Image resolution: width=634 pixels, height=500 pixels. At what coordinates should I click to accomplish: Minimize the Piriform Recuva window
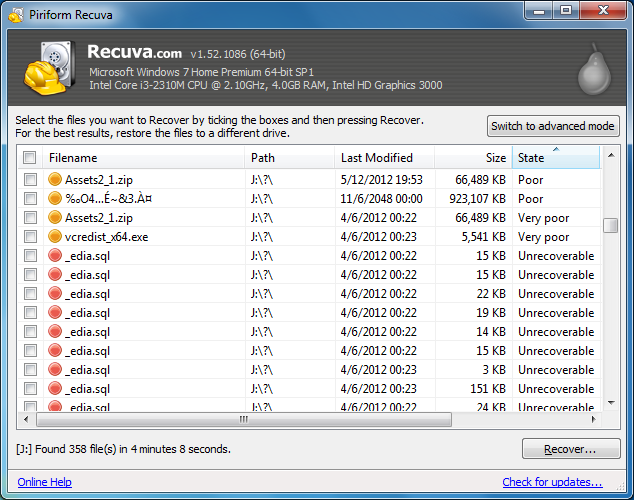tap(539, 11)
